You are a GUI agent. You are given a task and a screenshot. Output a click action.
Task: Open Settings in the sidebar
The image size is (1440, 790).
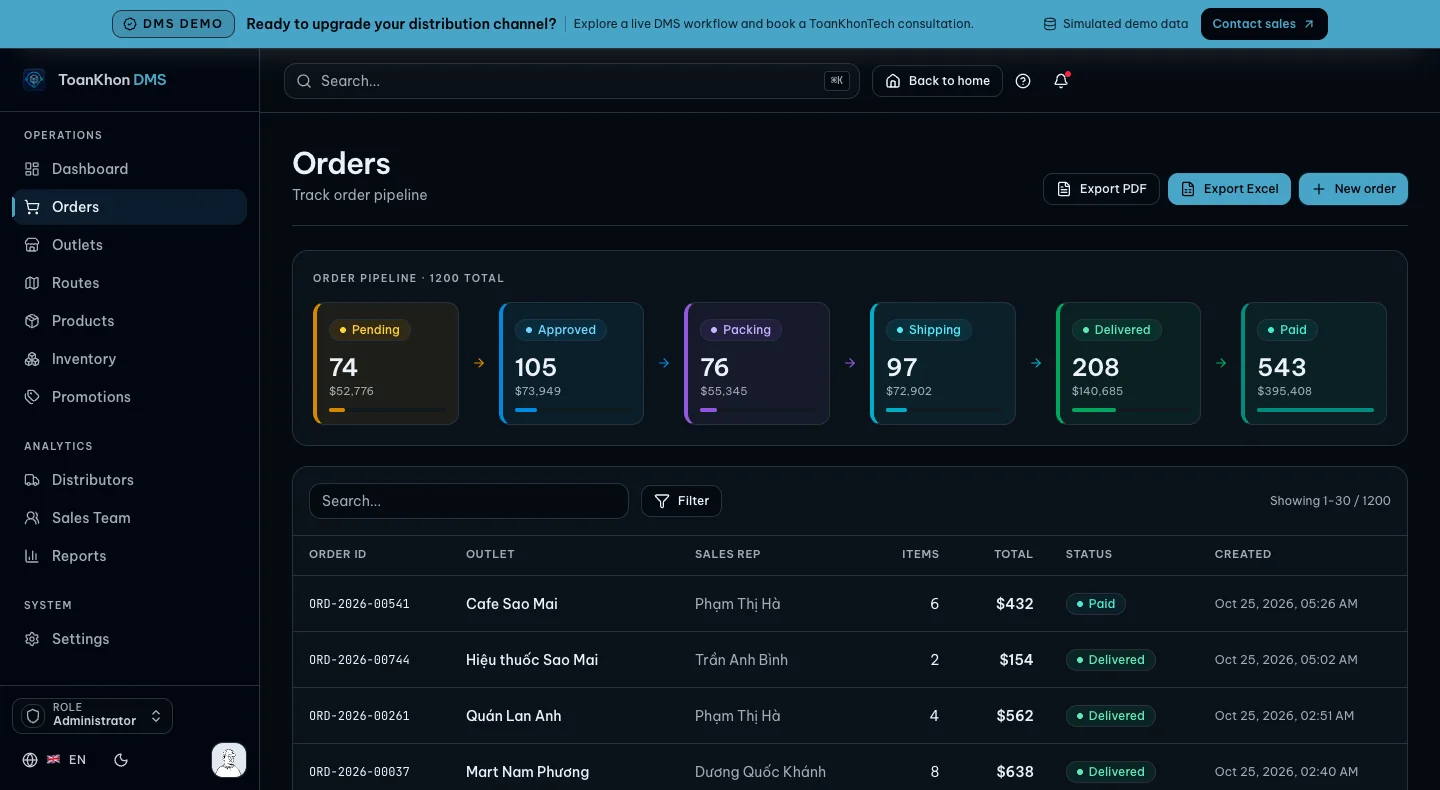(129, 639)
